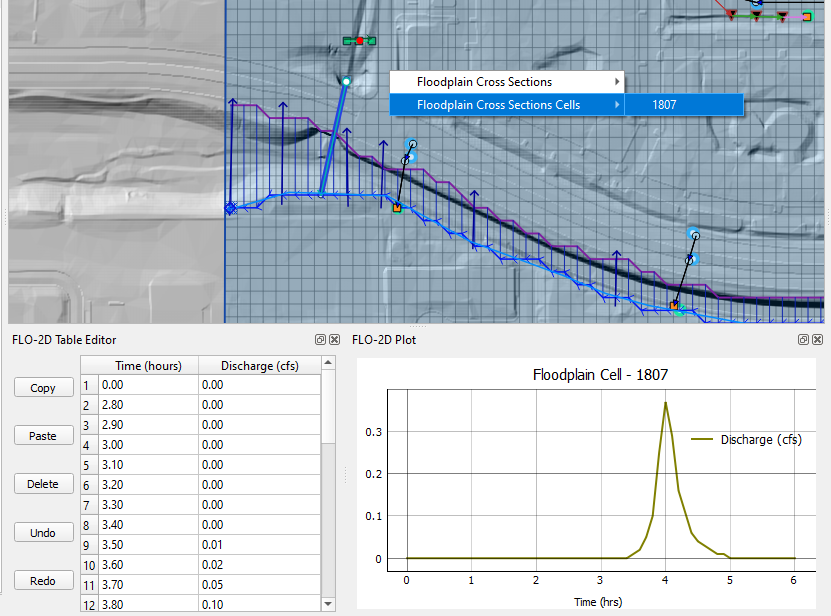Click Delete in the table editor

click(x=43, y=484)
